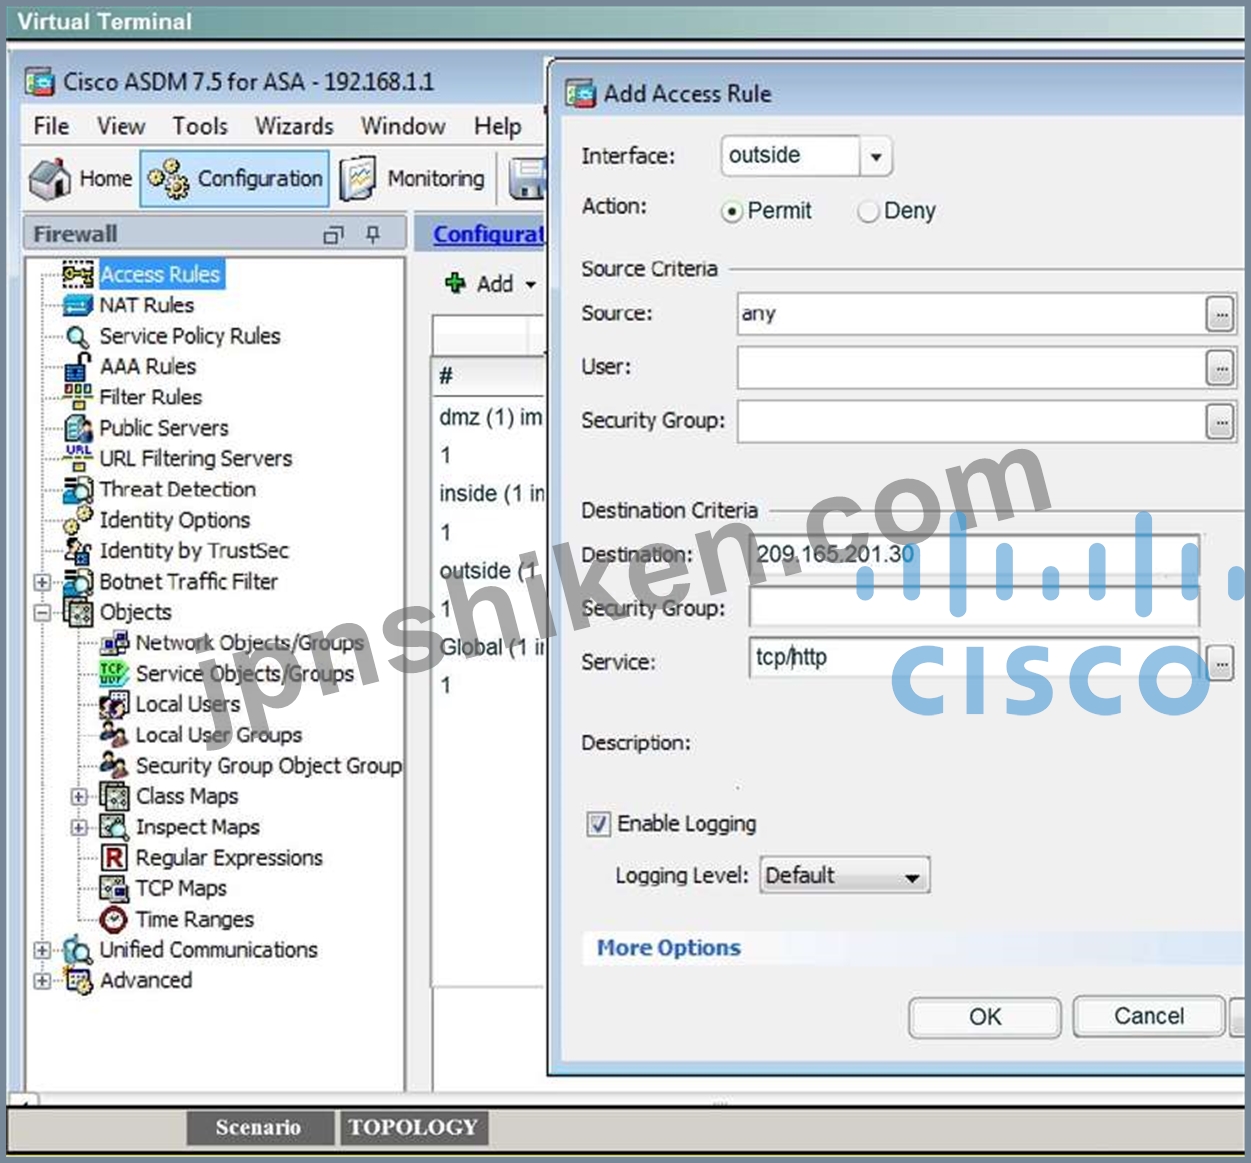Select the Class Maps icon
This screenshot has height=1163, width=1251.
coord(115,797)
